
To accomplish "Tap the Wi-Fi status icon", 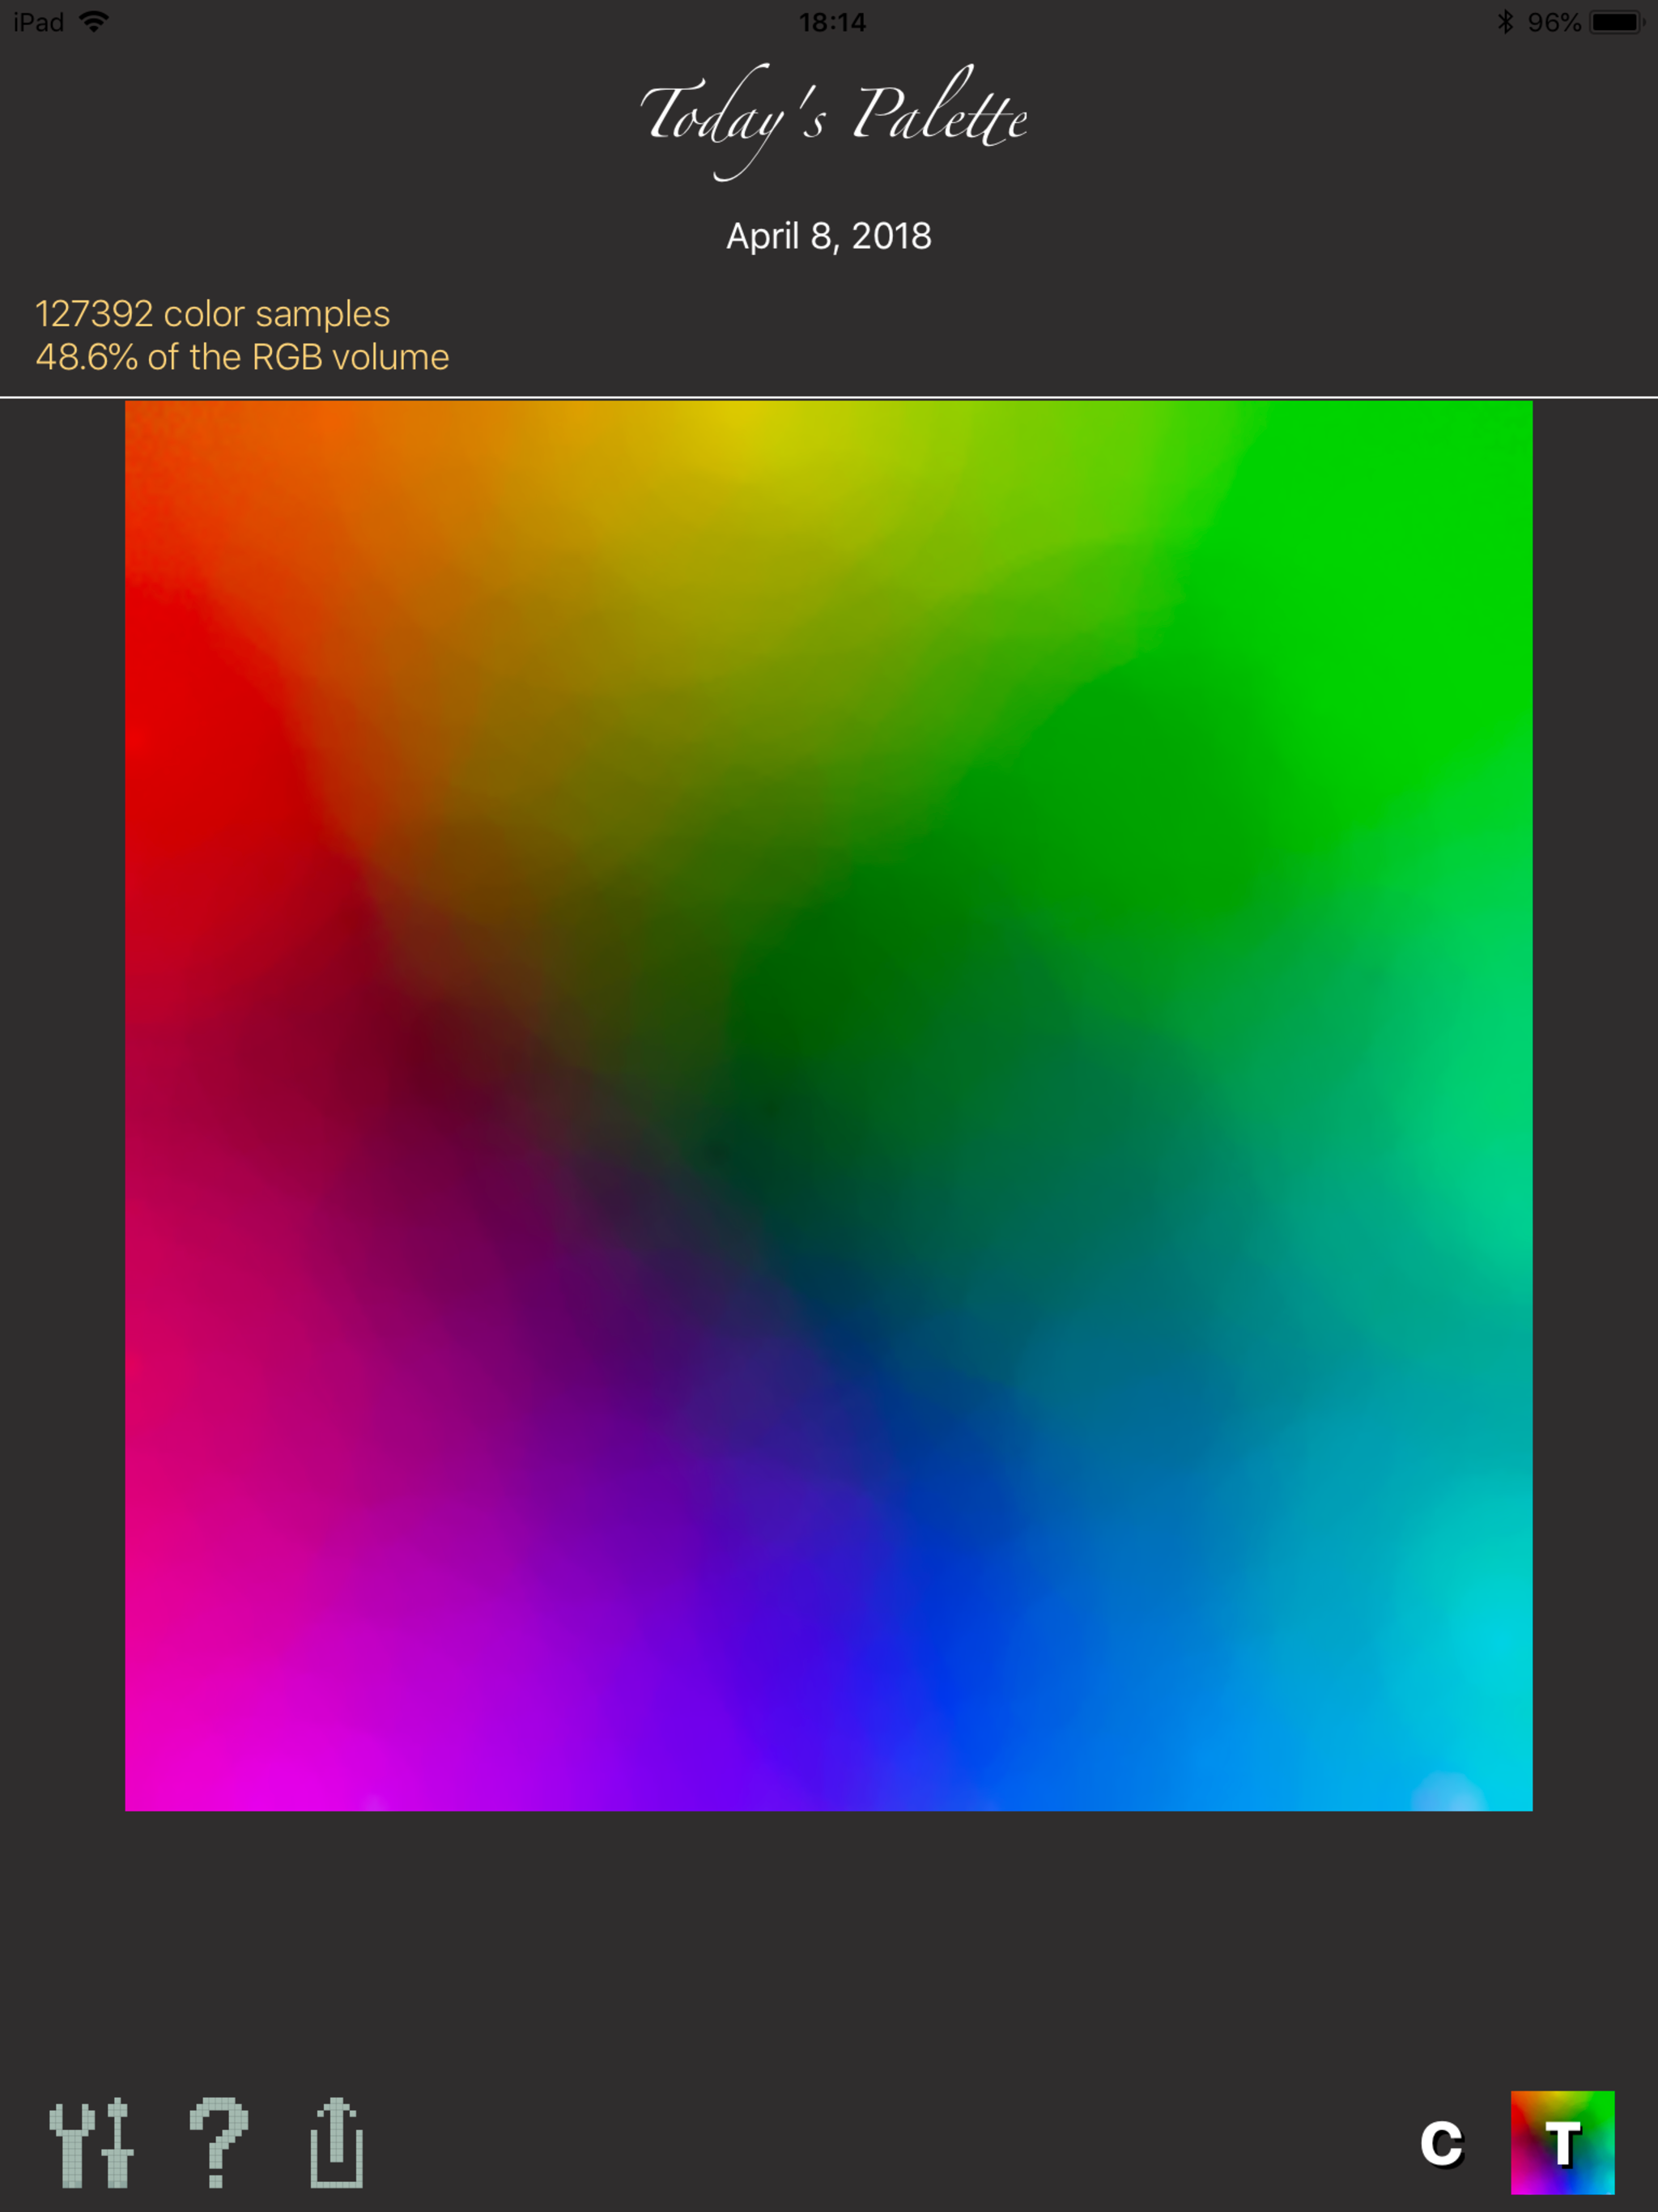I will pyautogui.click(x=94, y=22).
